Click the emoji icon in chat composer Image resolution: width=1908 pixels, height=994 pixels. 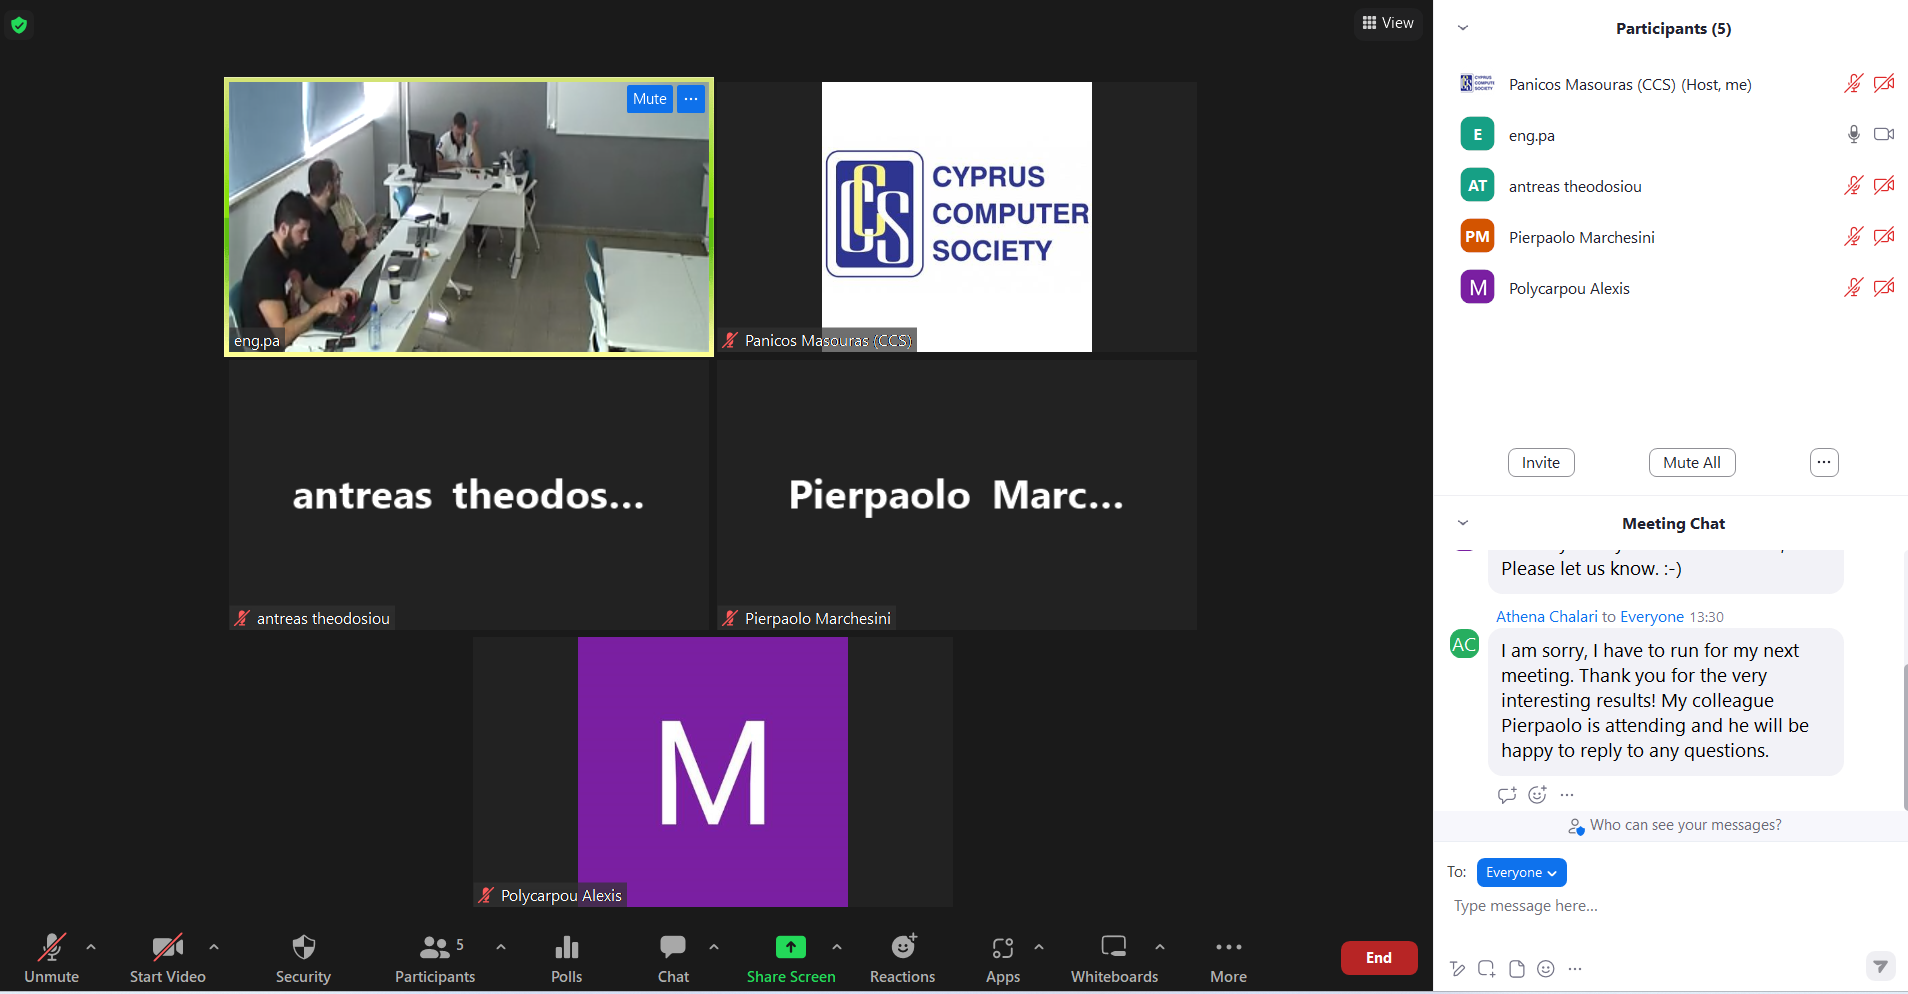click(x=1546, y=968)
